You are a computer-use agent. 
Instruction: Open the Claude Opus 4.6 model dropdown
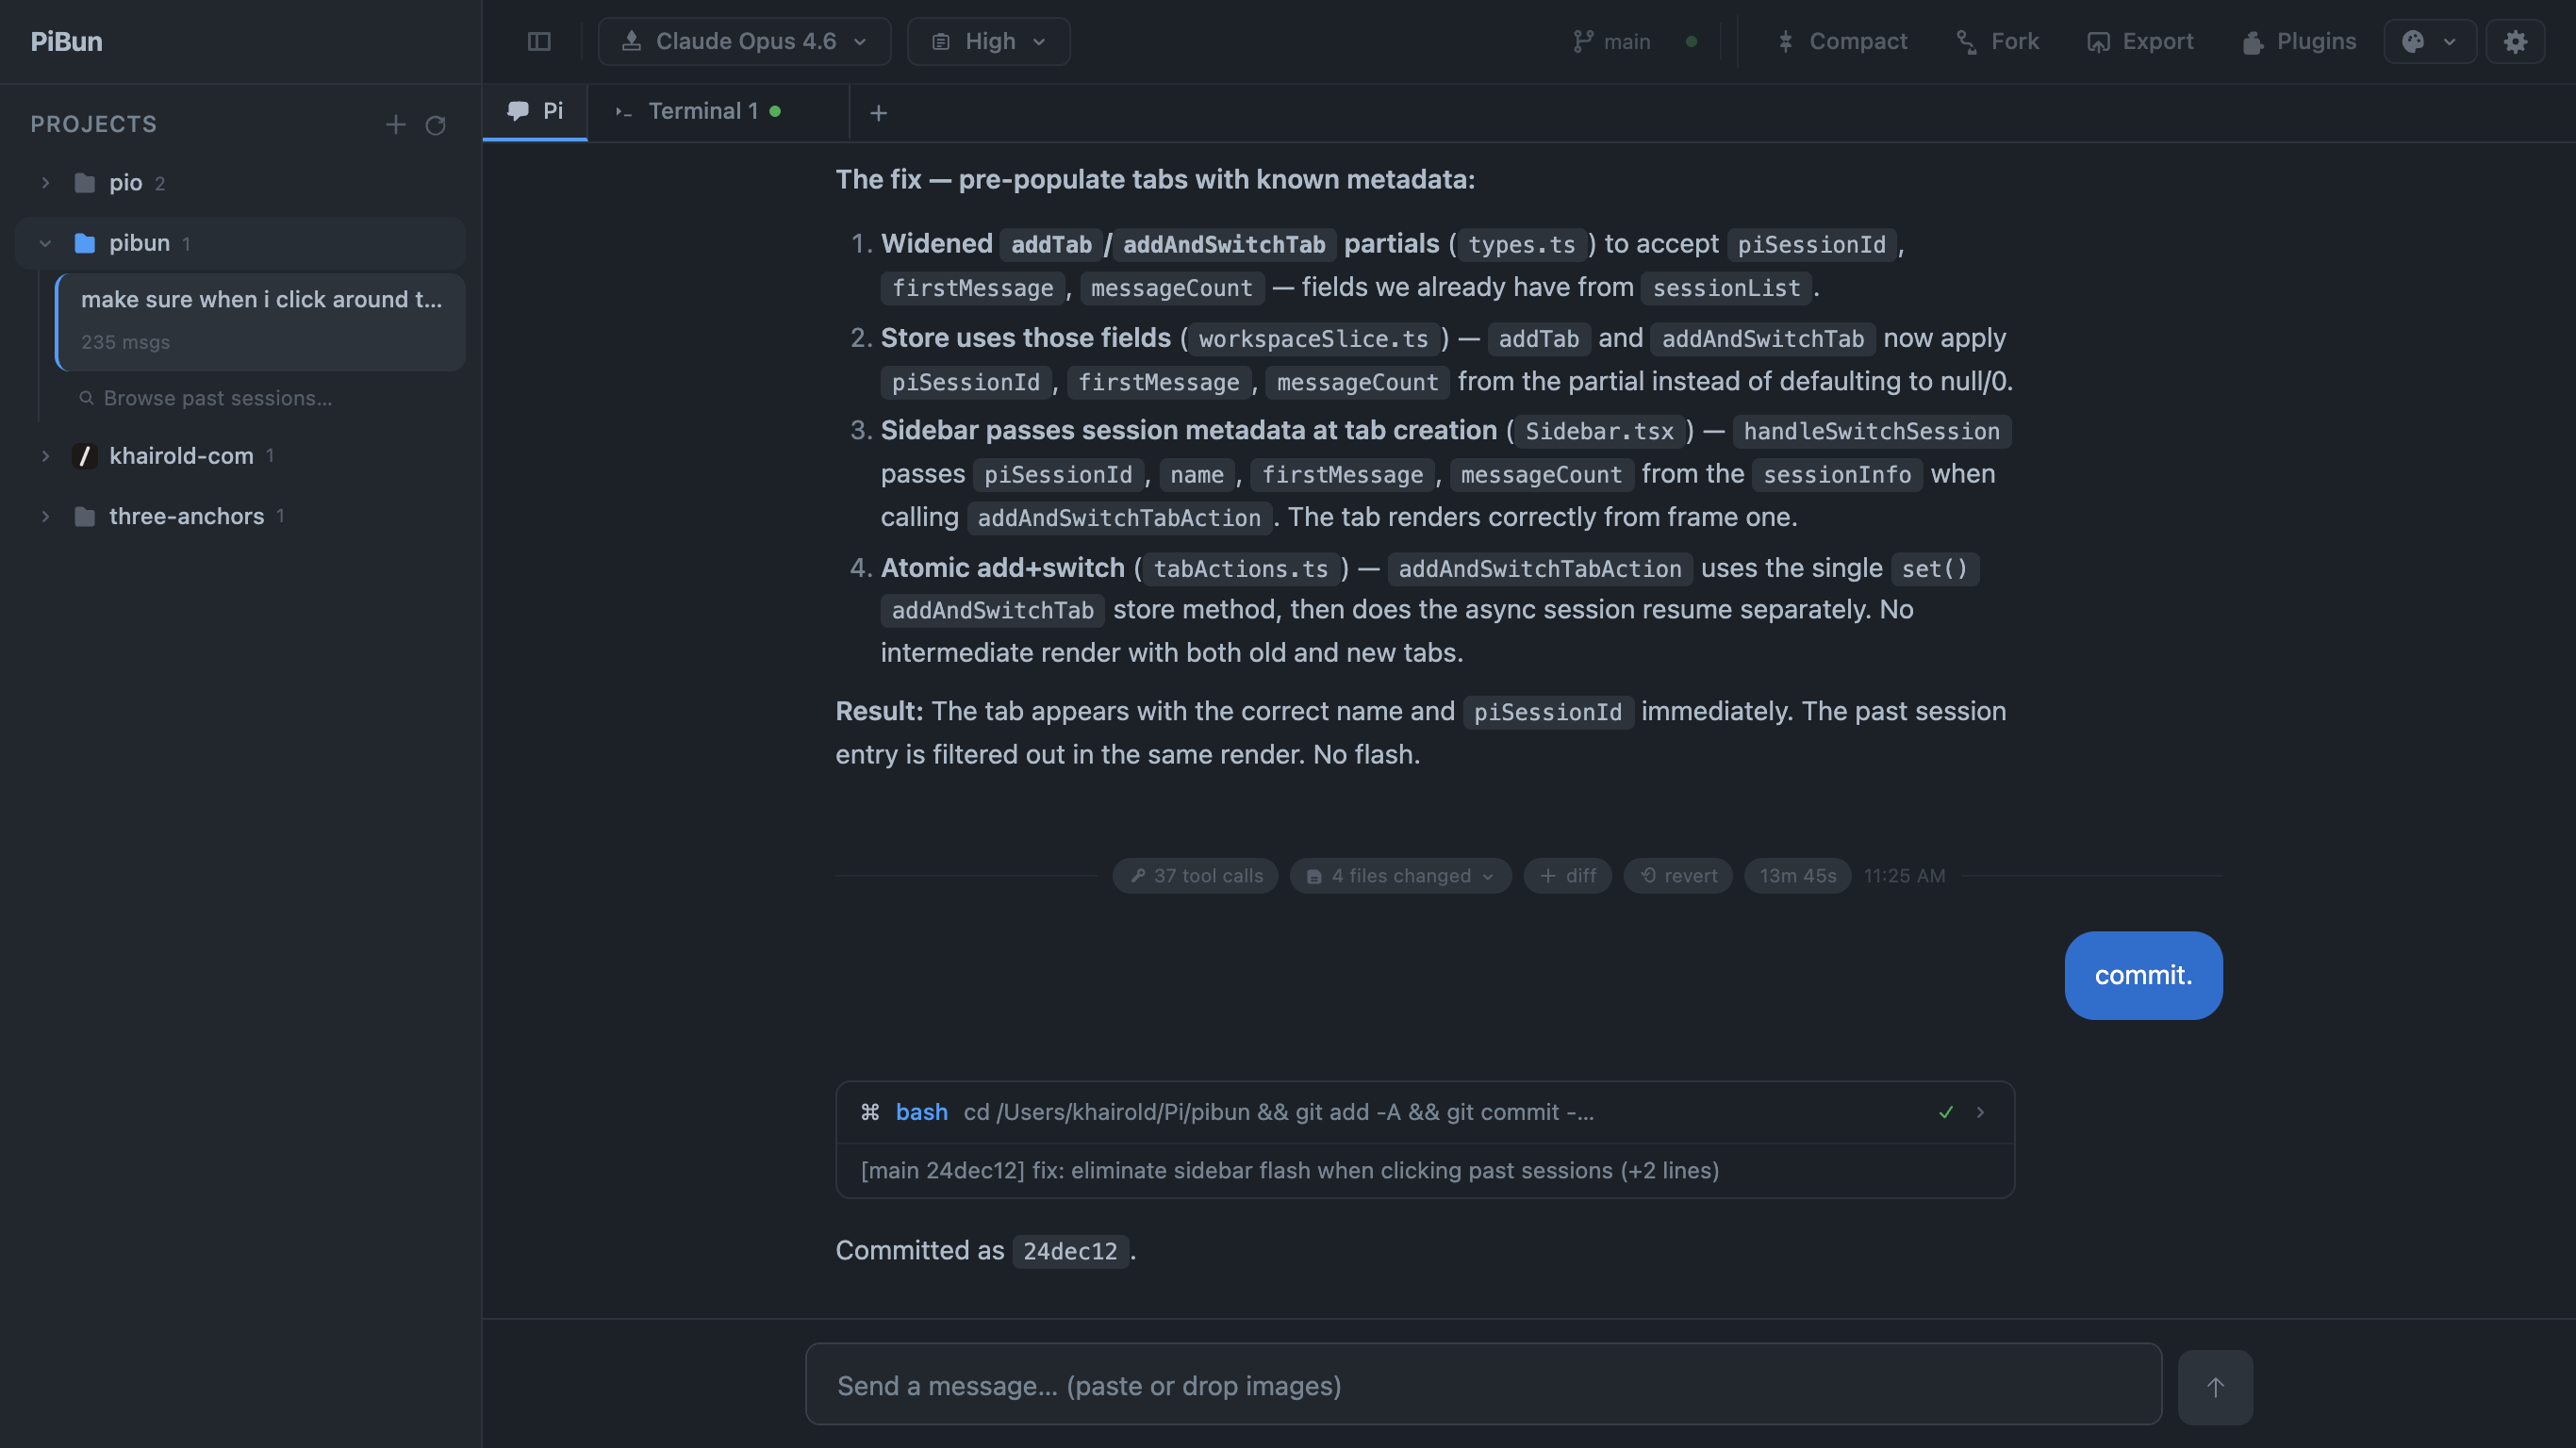(x=743, y=41)
